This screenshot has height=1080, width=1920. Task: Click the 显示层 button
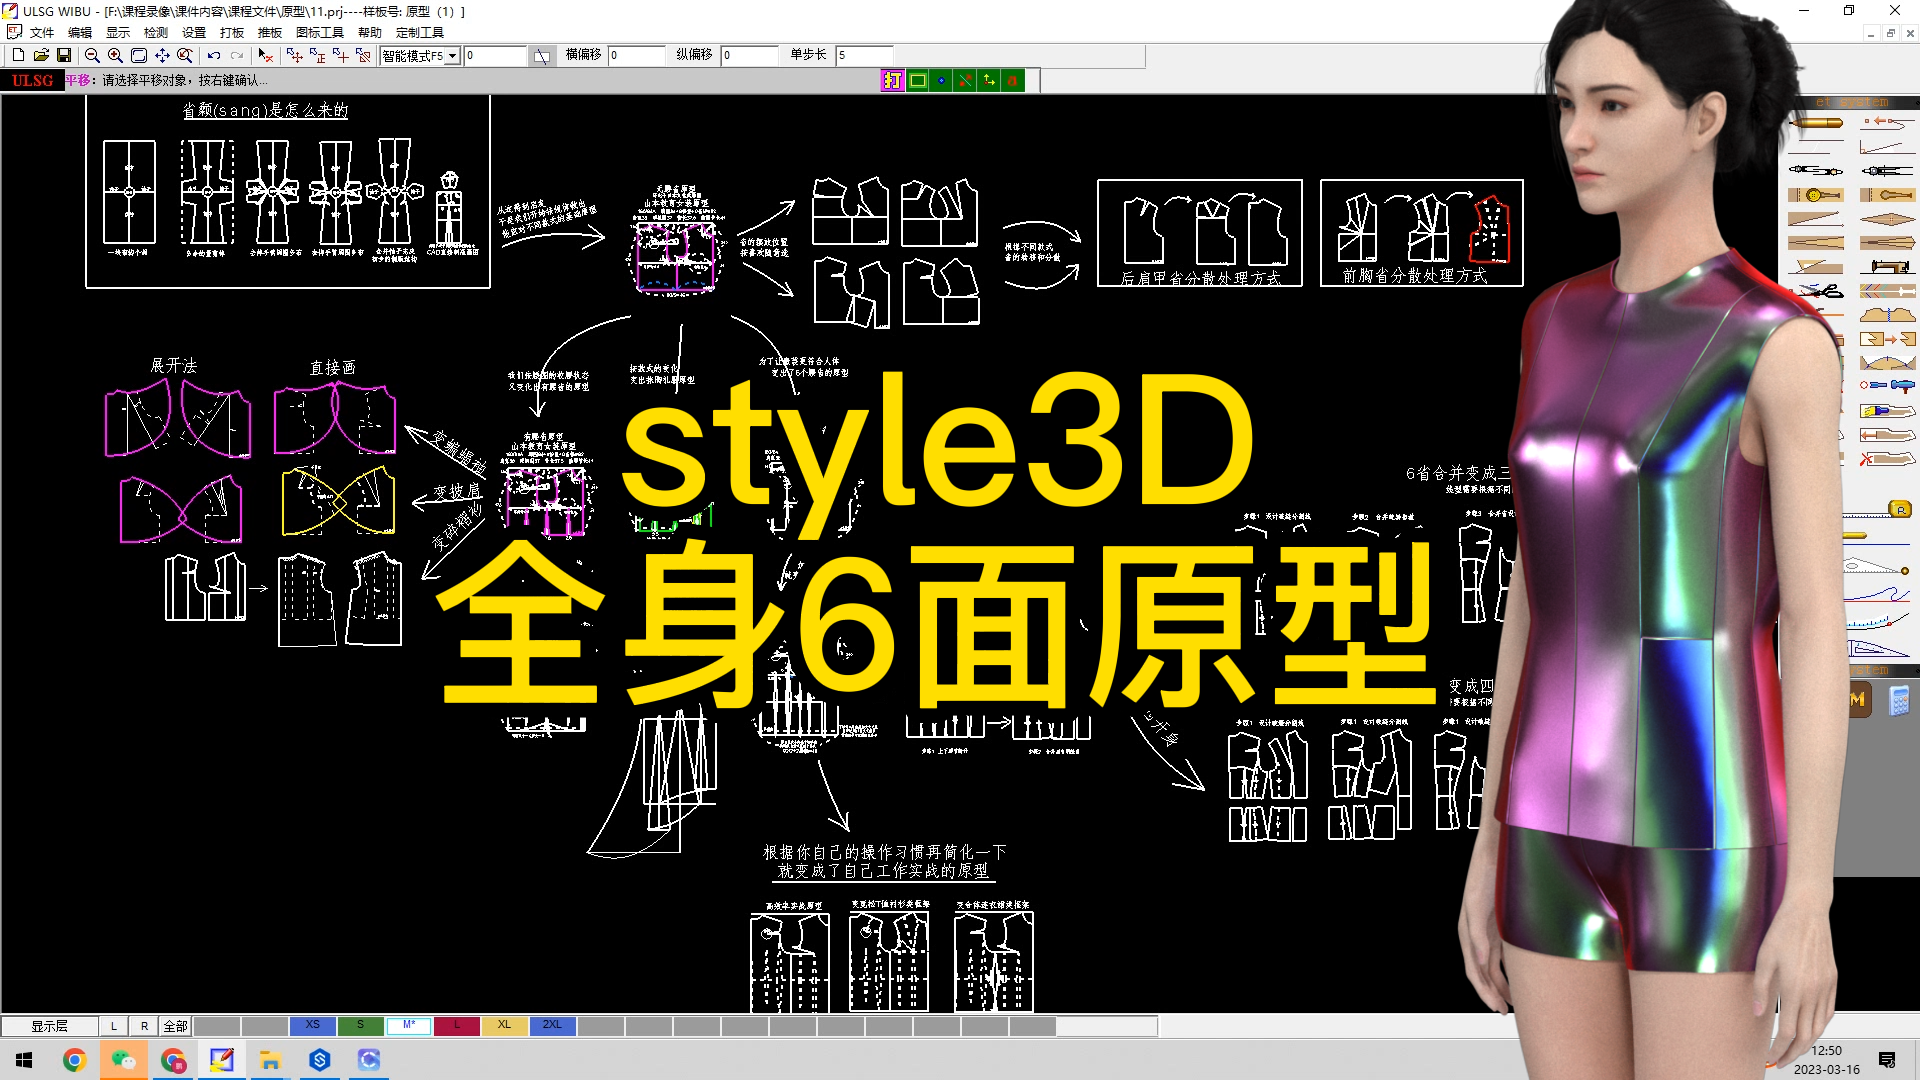(50, 1026)
